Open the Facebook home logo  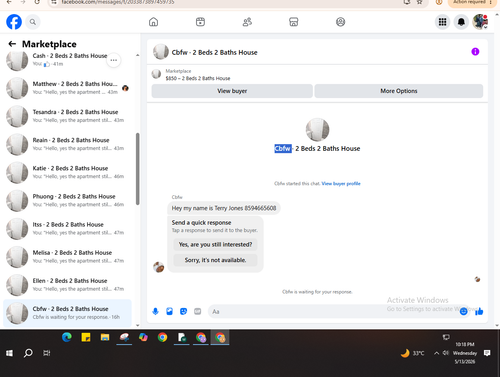click(x=14, y=22)
